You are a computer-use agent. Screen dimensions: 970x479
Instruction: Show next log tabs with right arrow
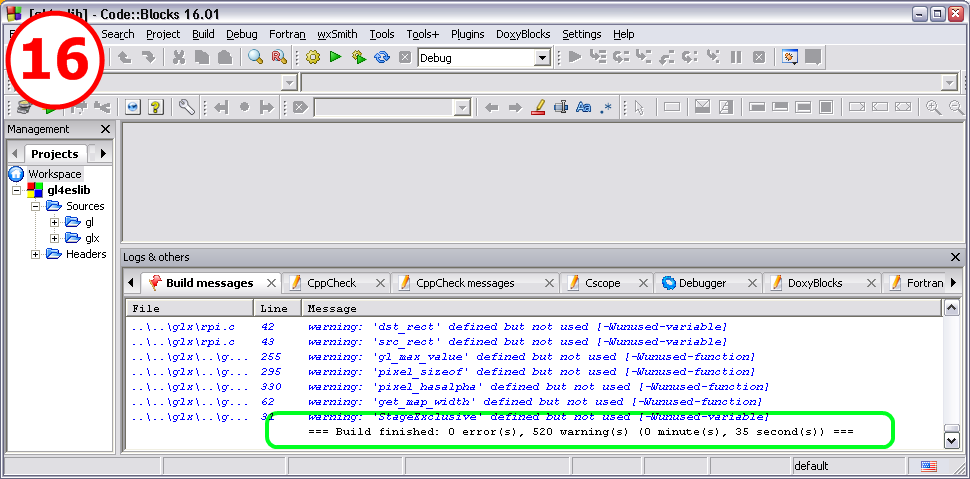[953, 283]
